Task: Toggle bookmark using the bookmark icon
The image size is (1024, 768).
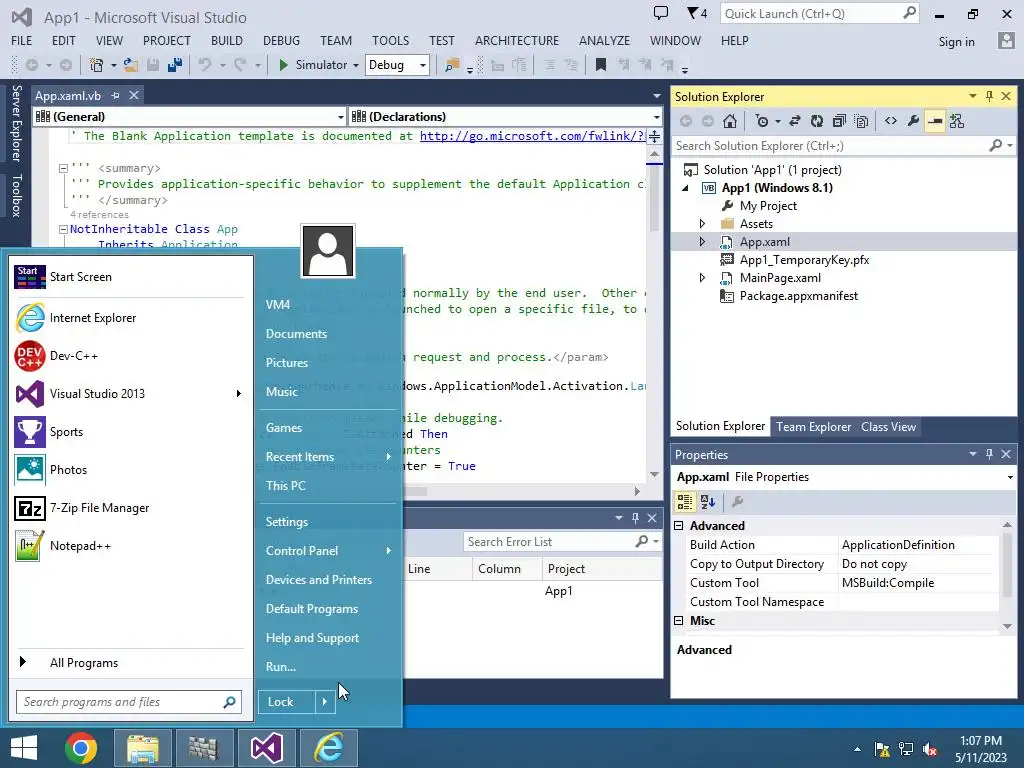Action: pyautogui.click(x=601, y=65)
